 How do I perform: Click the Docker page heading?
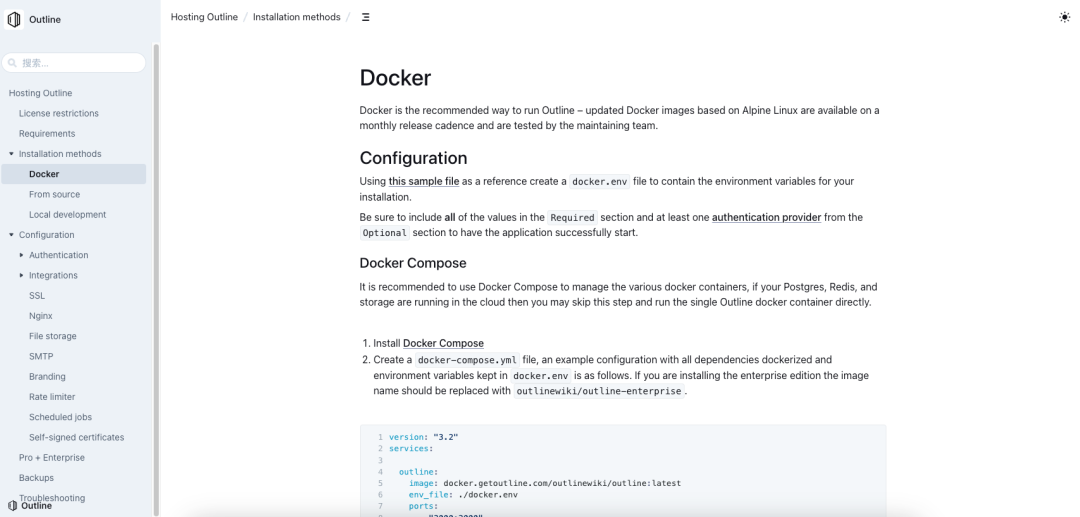(395, 78)
